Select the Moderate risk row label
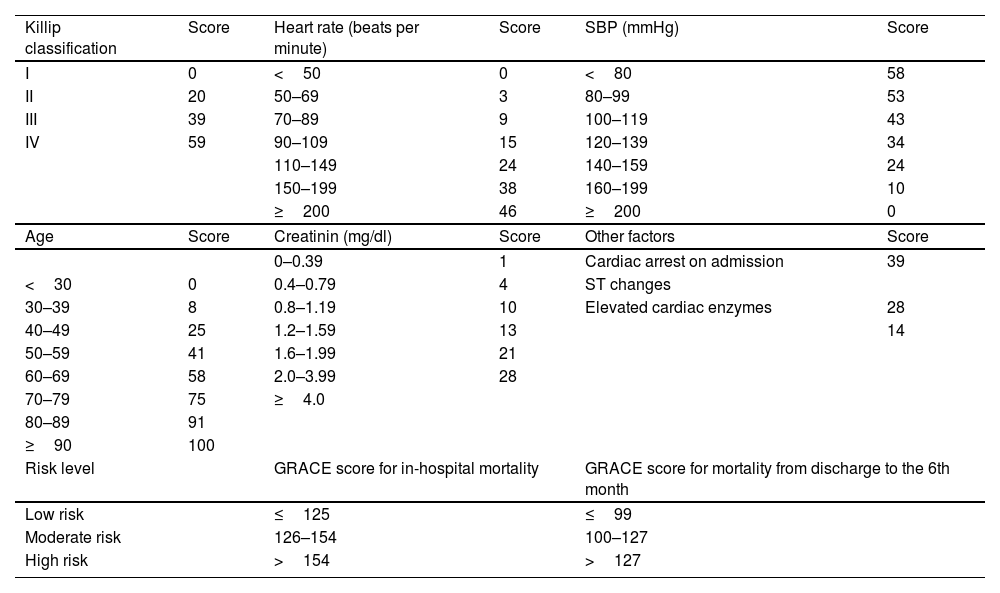Screen dimensions: 1000x593 [x=72, y=538]
